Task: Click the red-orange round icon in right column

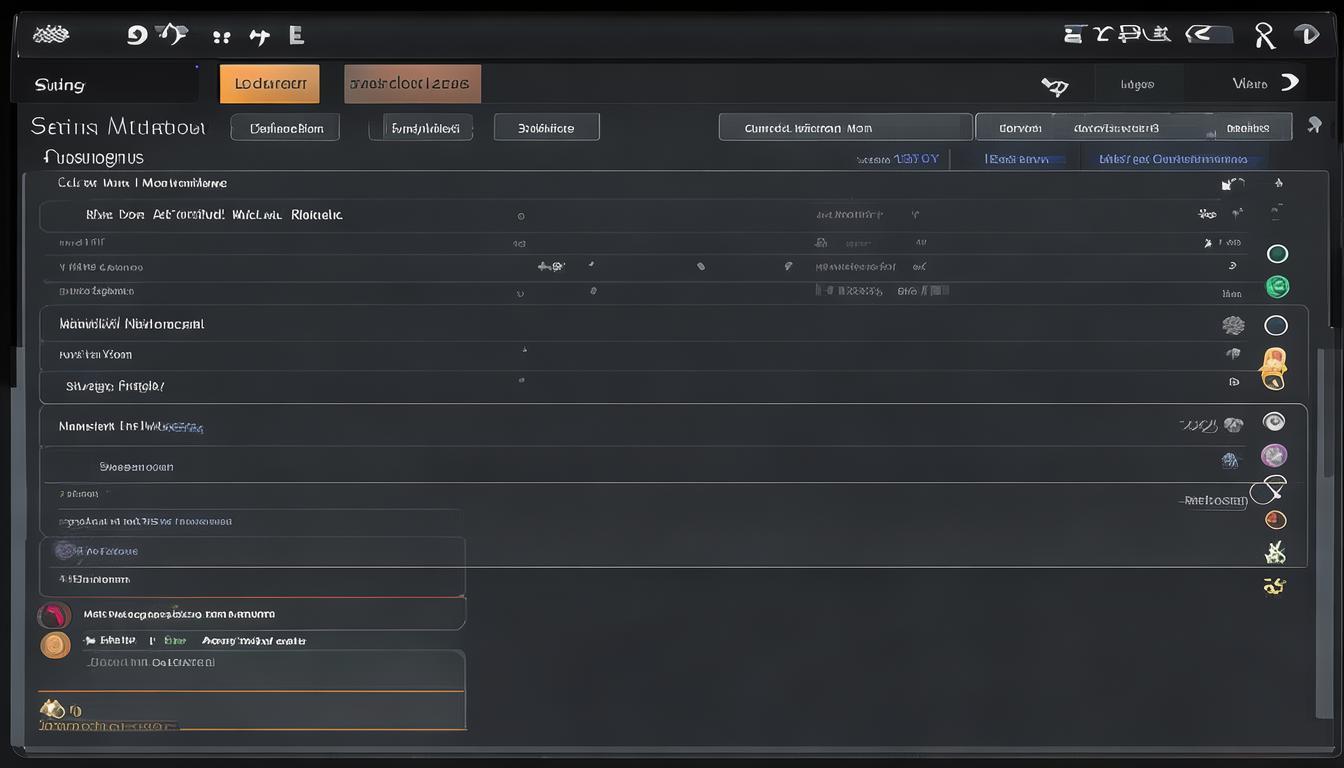Action: pyautogui.click(x=1275, y=520)
